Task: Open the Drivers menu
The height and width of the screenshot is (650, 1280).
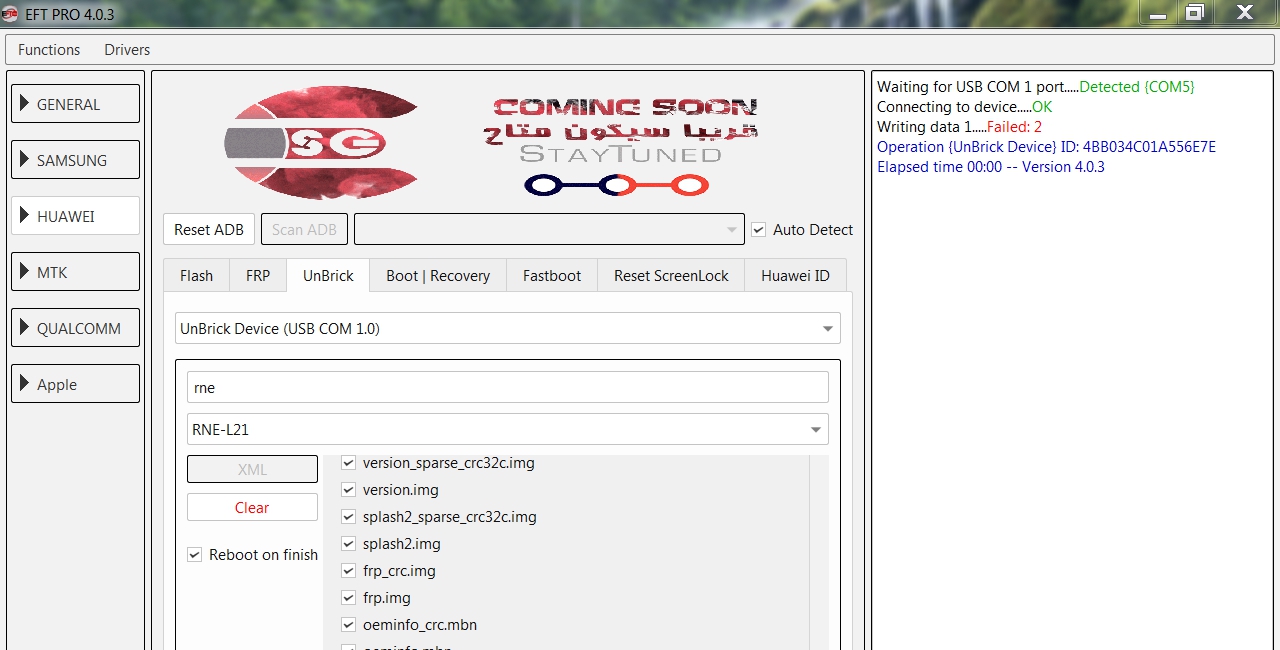Action: click(x=127, y=49)
